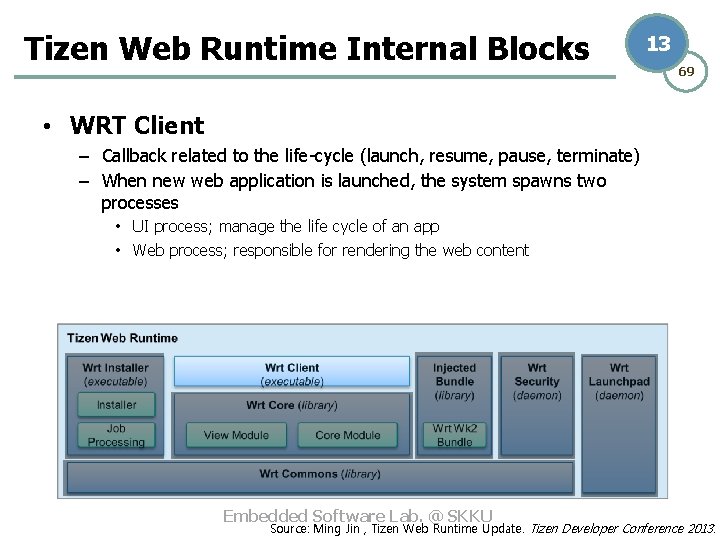720x540 pixels.
Task: Click the 'Wrt Wk2 Bundle' box
Action: [454, 435]
